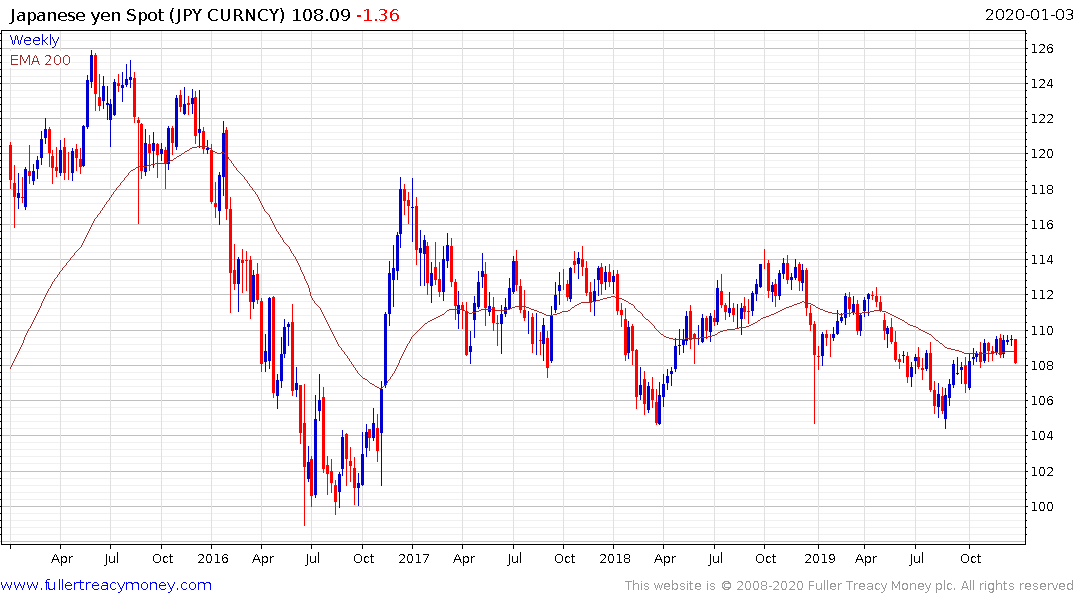Viewport: 1075px width, 600px height.
Task: Click the 2017 x-axis year marker
Action: pos(413,558)
